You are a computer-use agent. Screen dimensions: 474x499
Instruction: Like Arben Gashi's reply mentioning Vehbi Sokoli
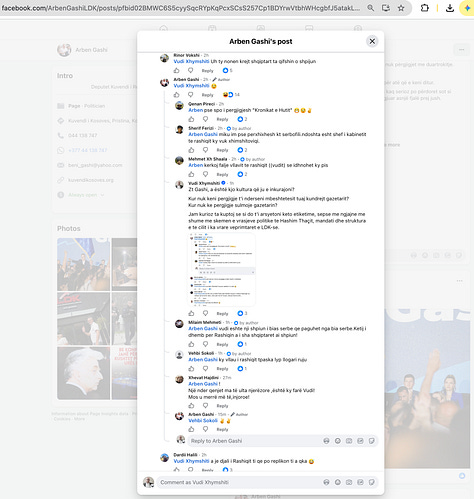[x=191, y=429]
